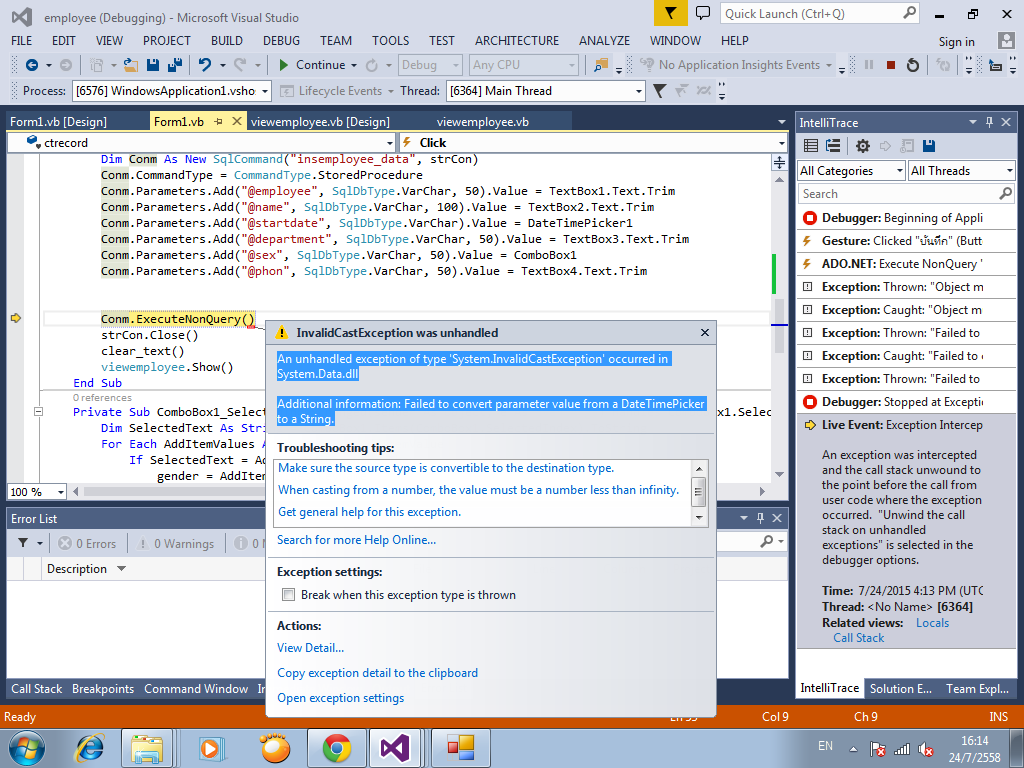Toggle the 0 Errors filter in Error List
Image resolution: width=1024 pixels, height=768 pixels.
[x=87, y=544]
